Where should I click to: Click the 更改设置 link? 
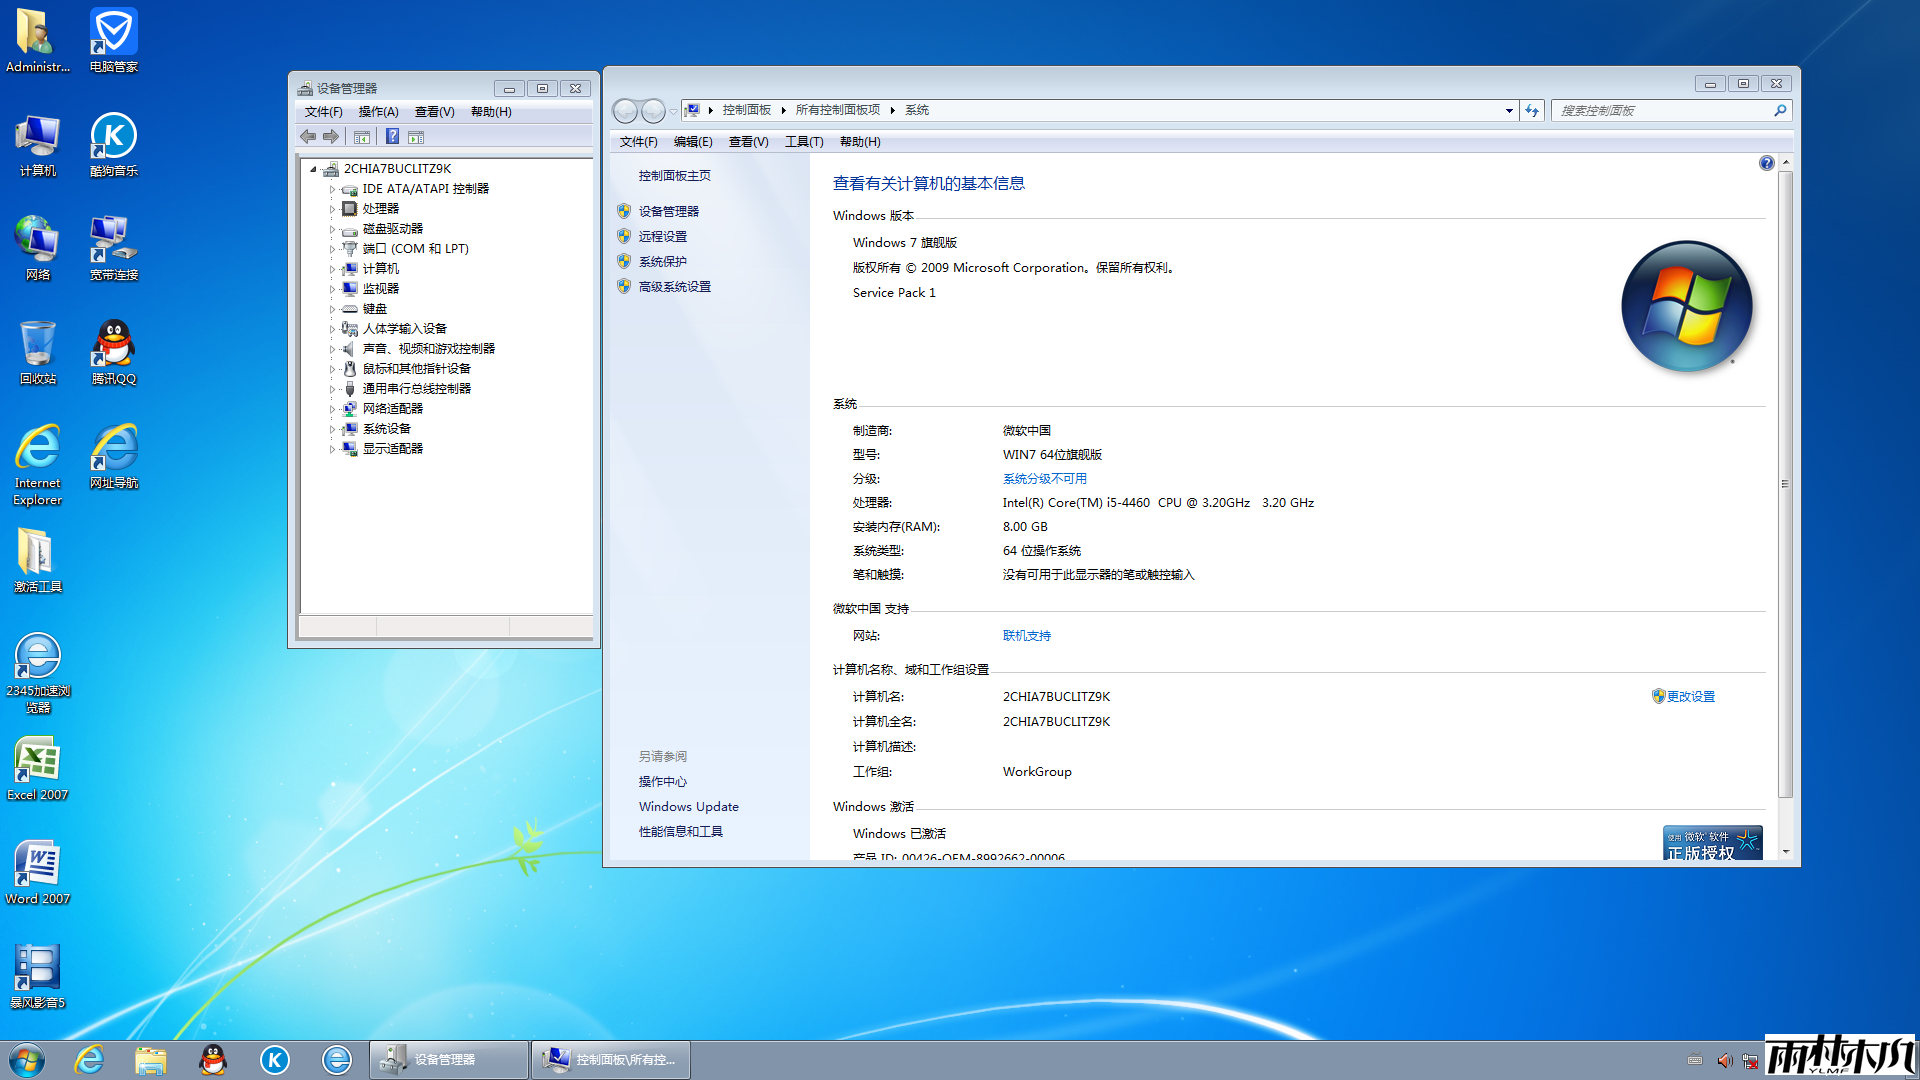coord(1689,697)
